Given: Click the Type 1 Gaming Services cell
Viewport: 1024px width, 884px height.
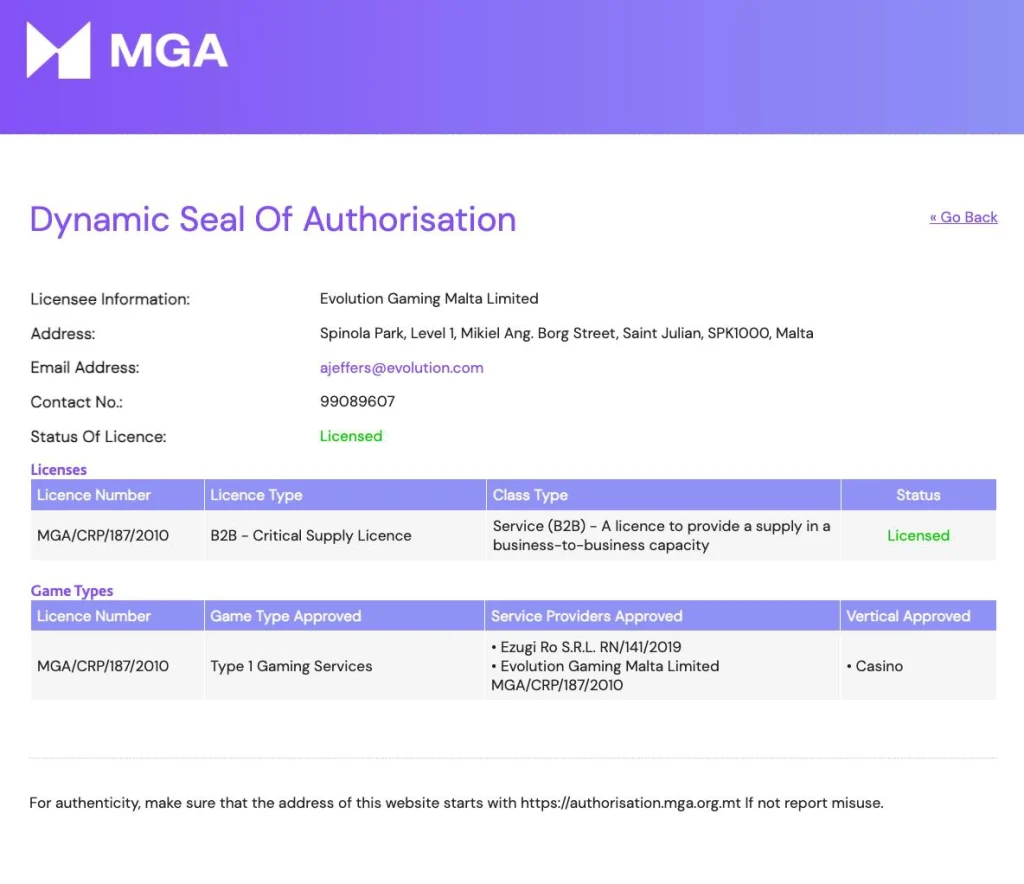Looking at the screenshot, I should coord(291,666).
